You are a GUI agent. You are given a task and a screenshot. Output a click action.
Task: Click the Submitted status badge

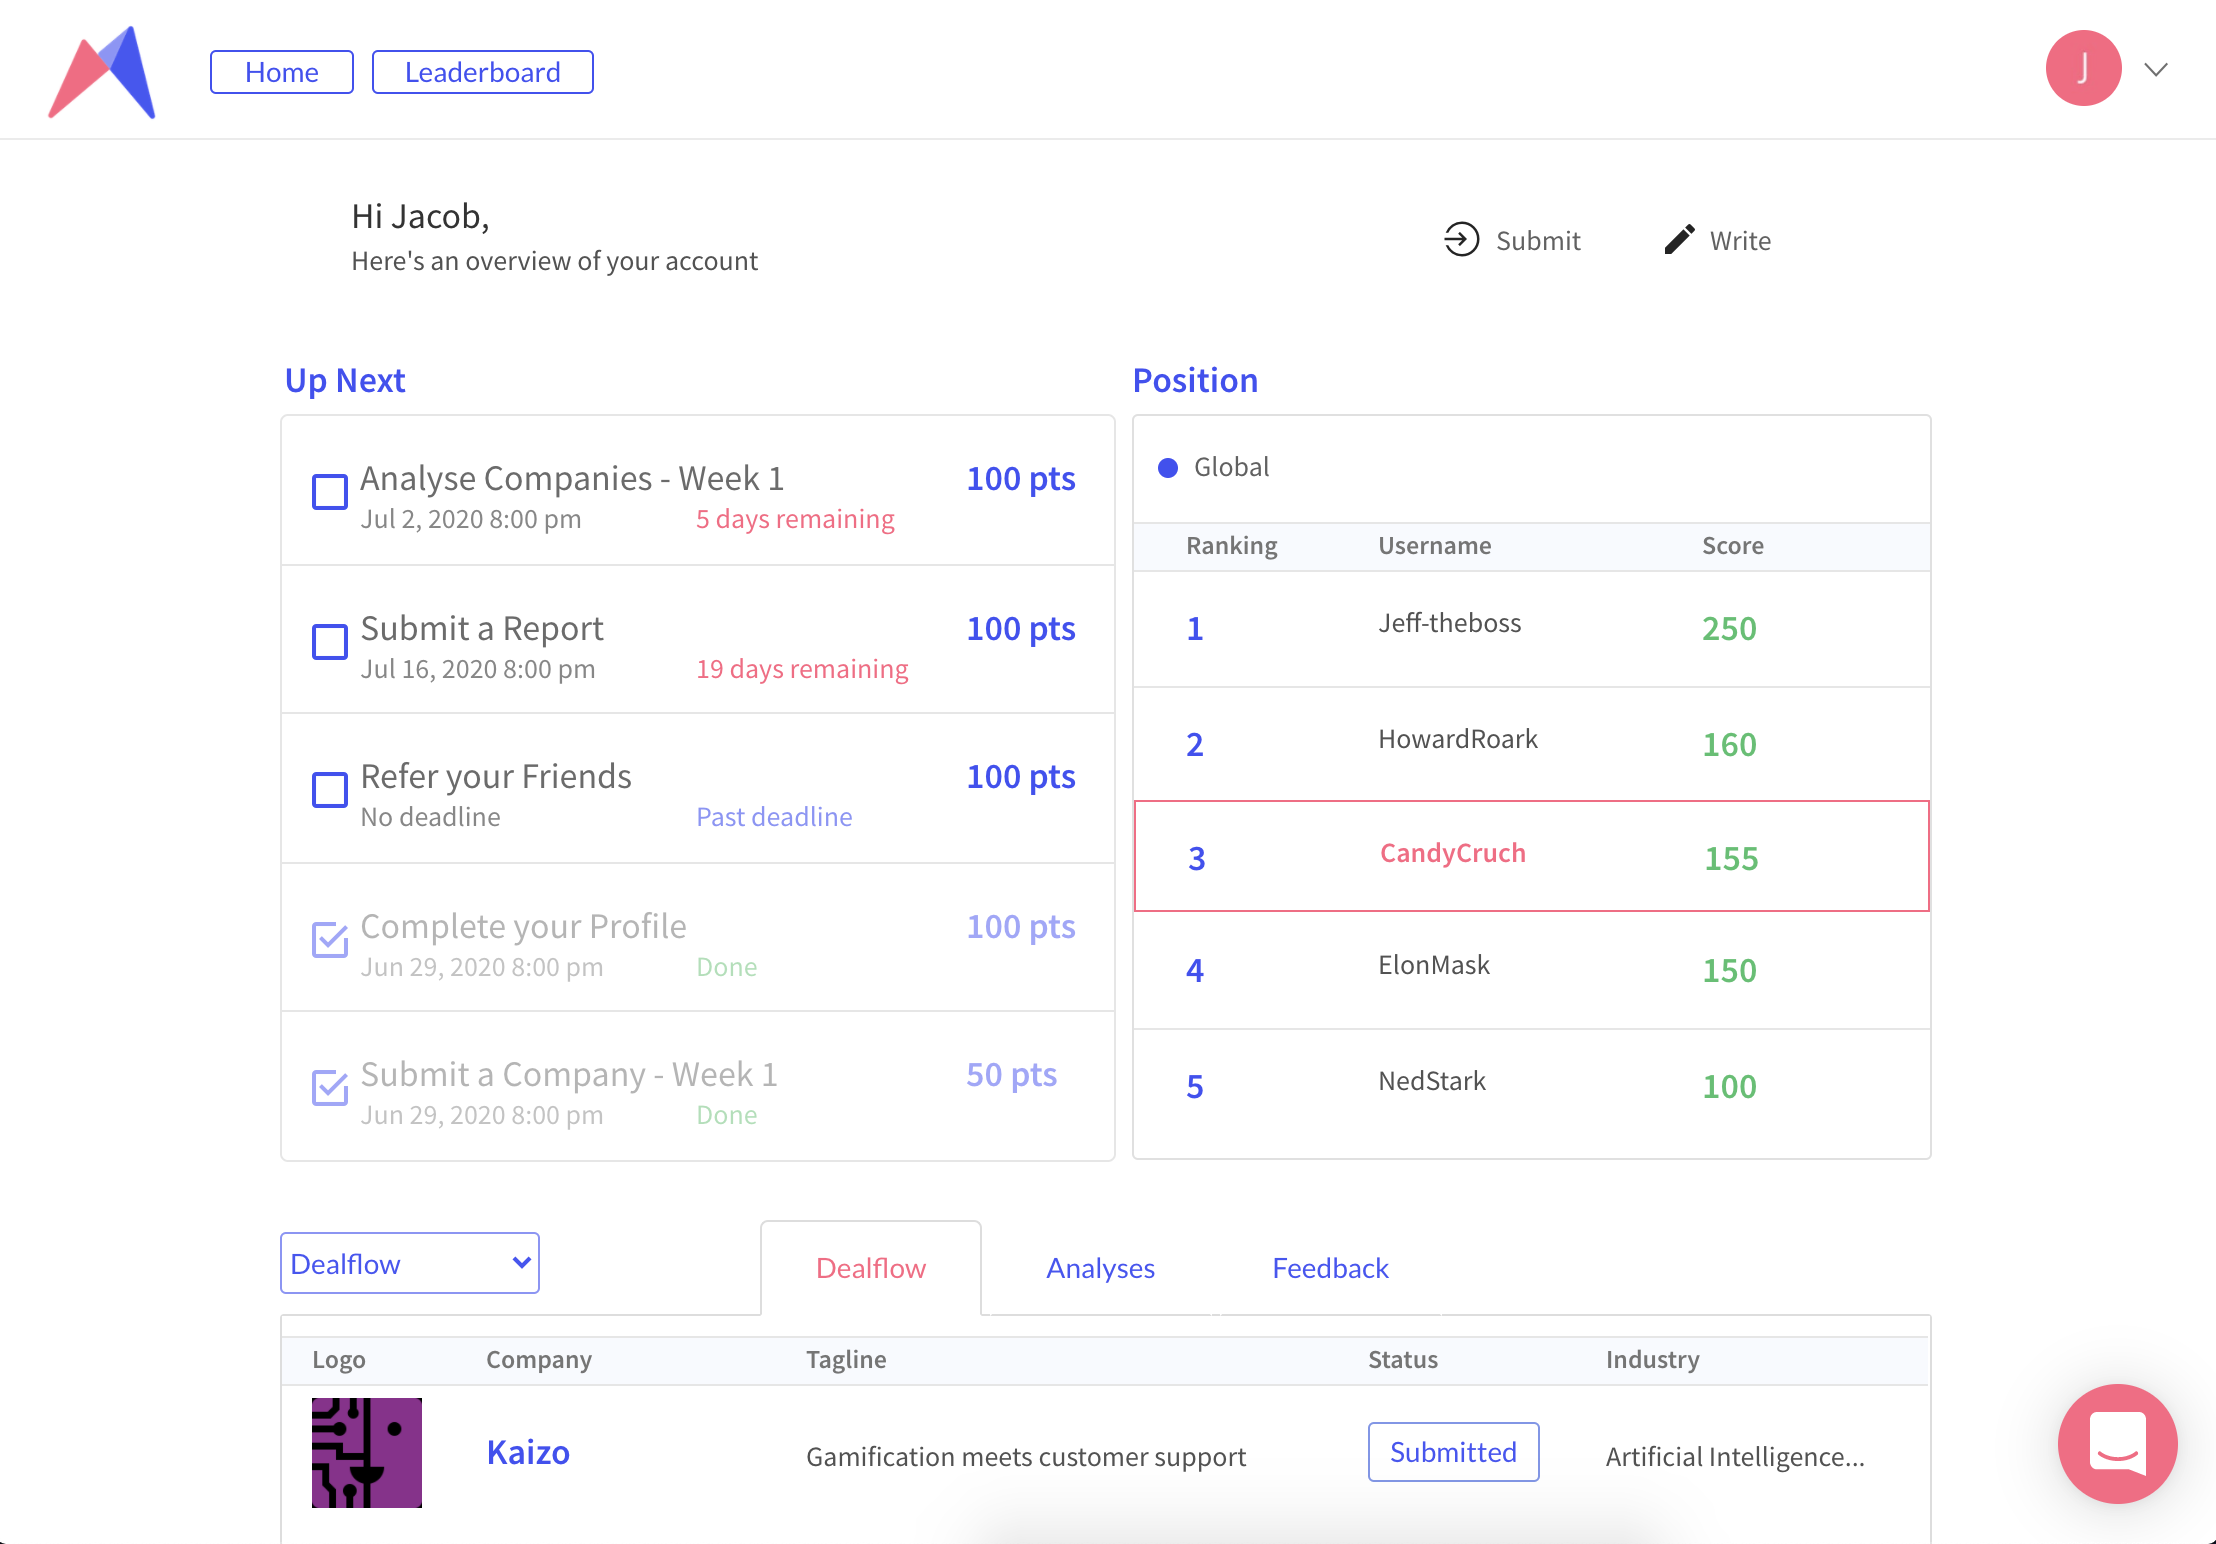pyautogui.click(x=1453, y=1452)
